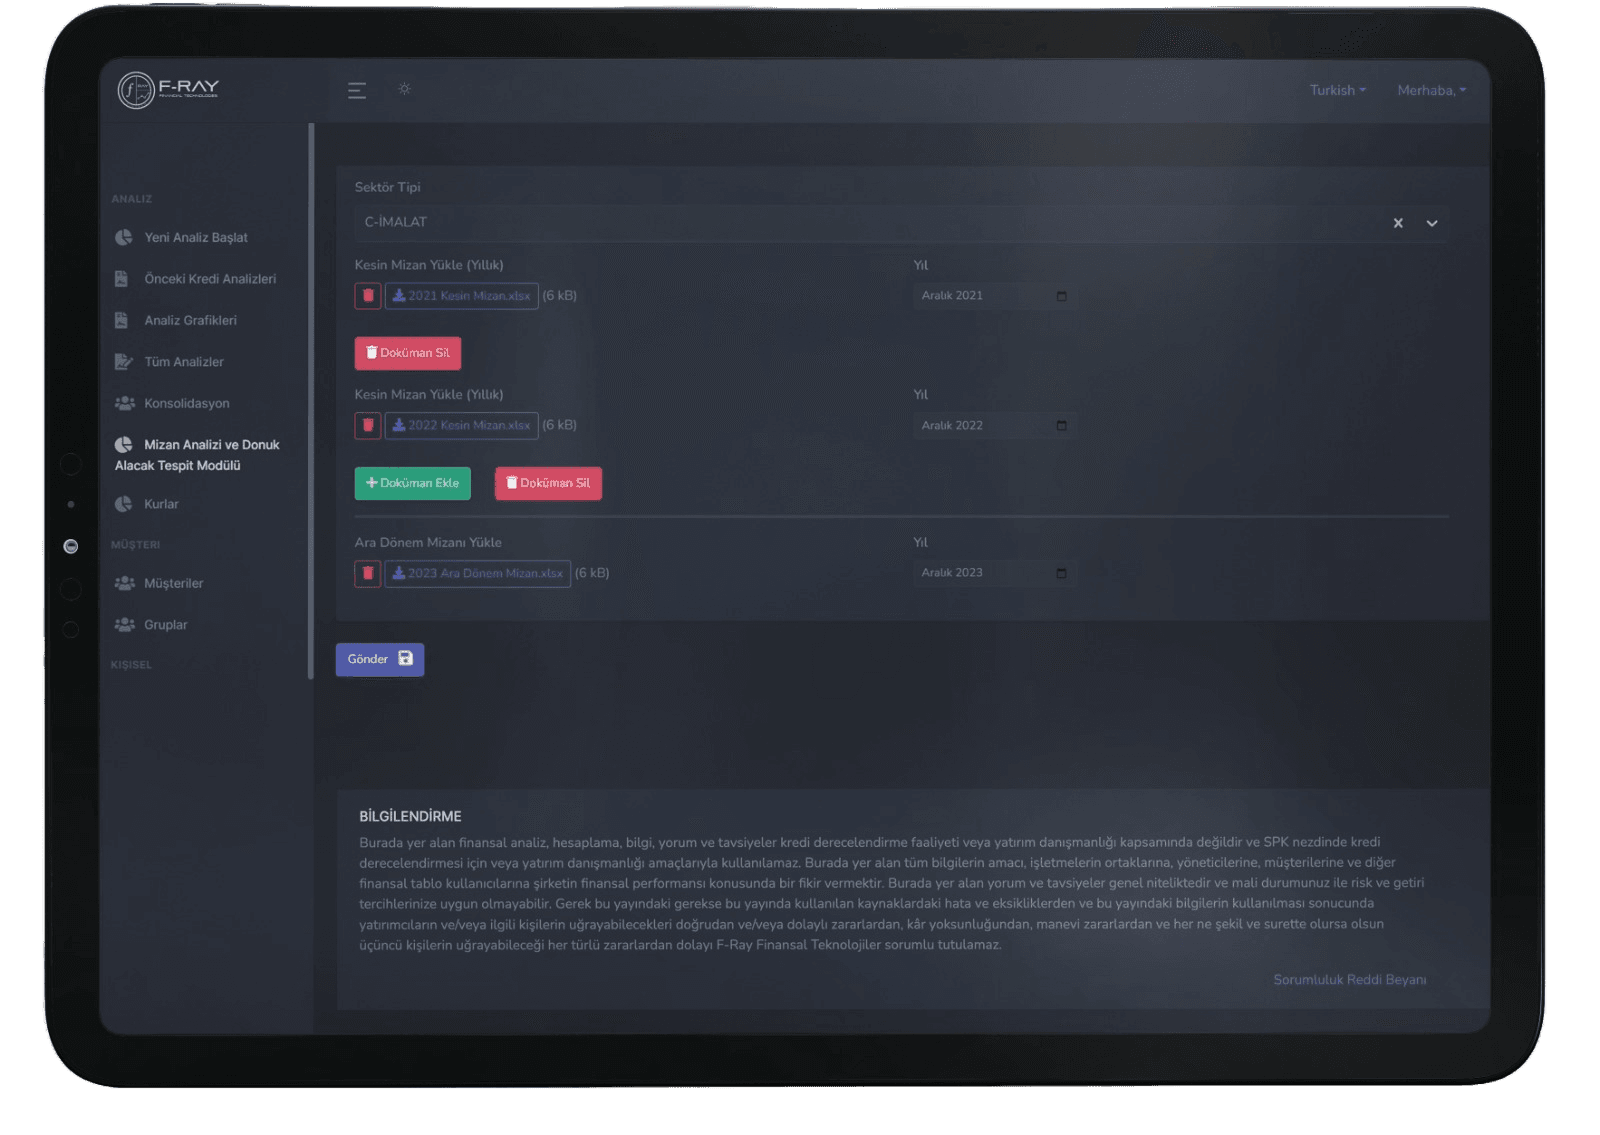
Task: Click the F-RAY logo
Action: pyautogui.click(x=168, y=90)
